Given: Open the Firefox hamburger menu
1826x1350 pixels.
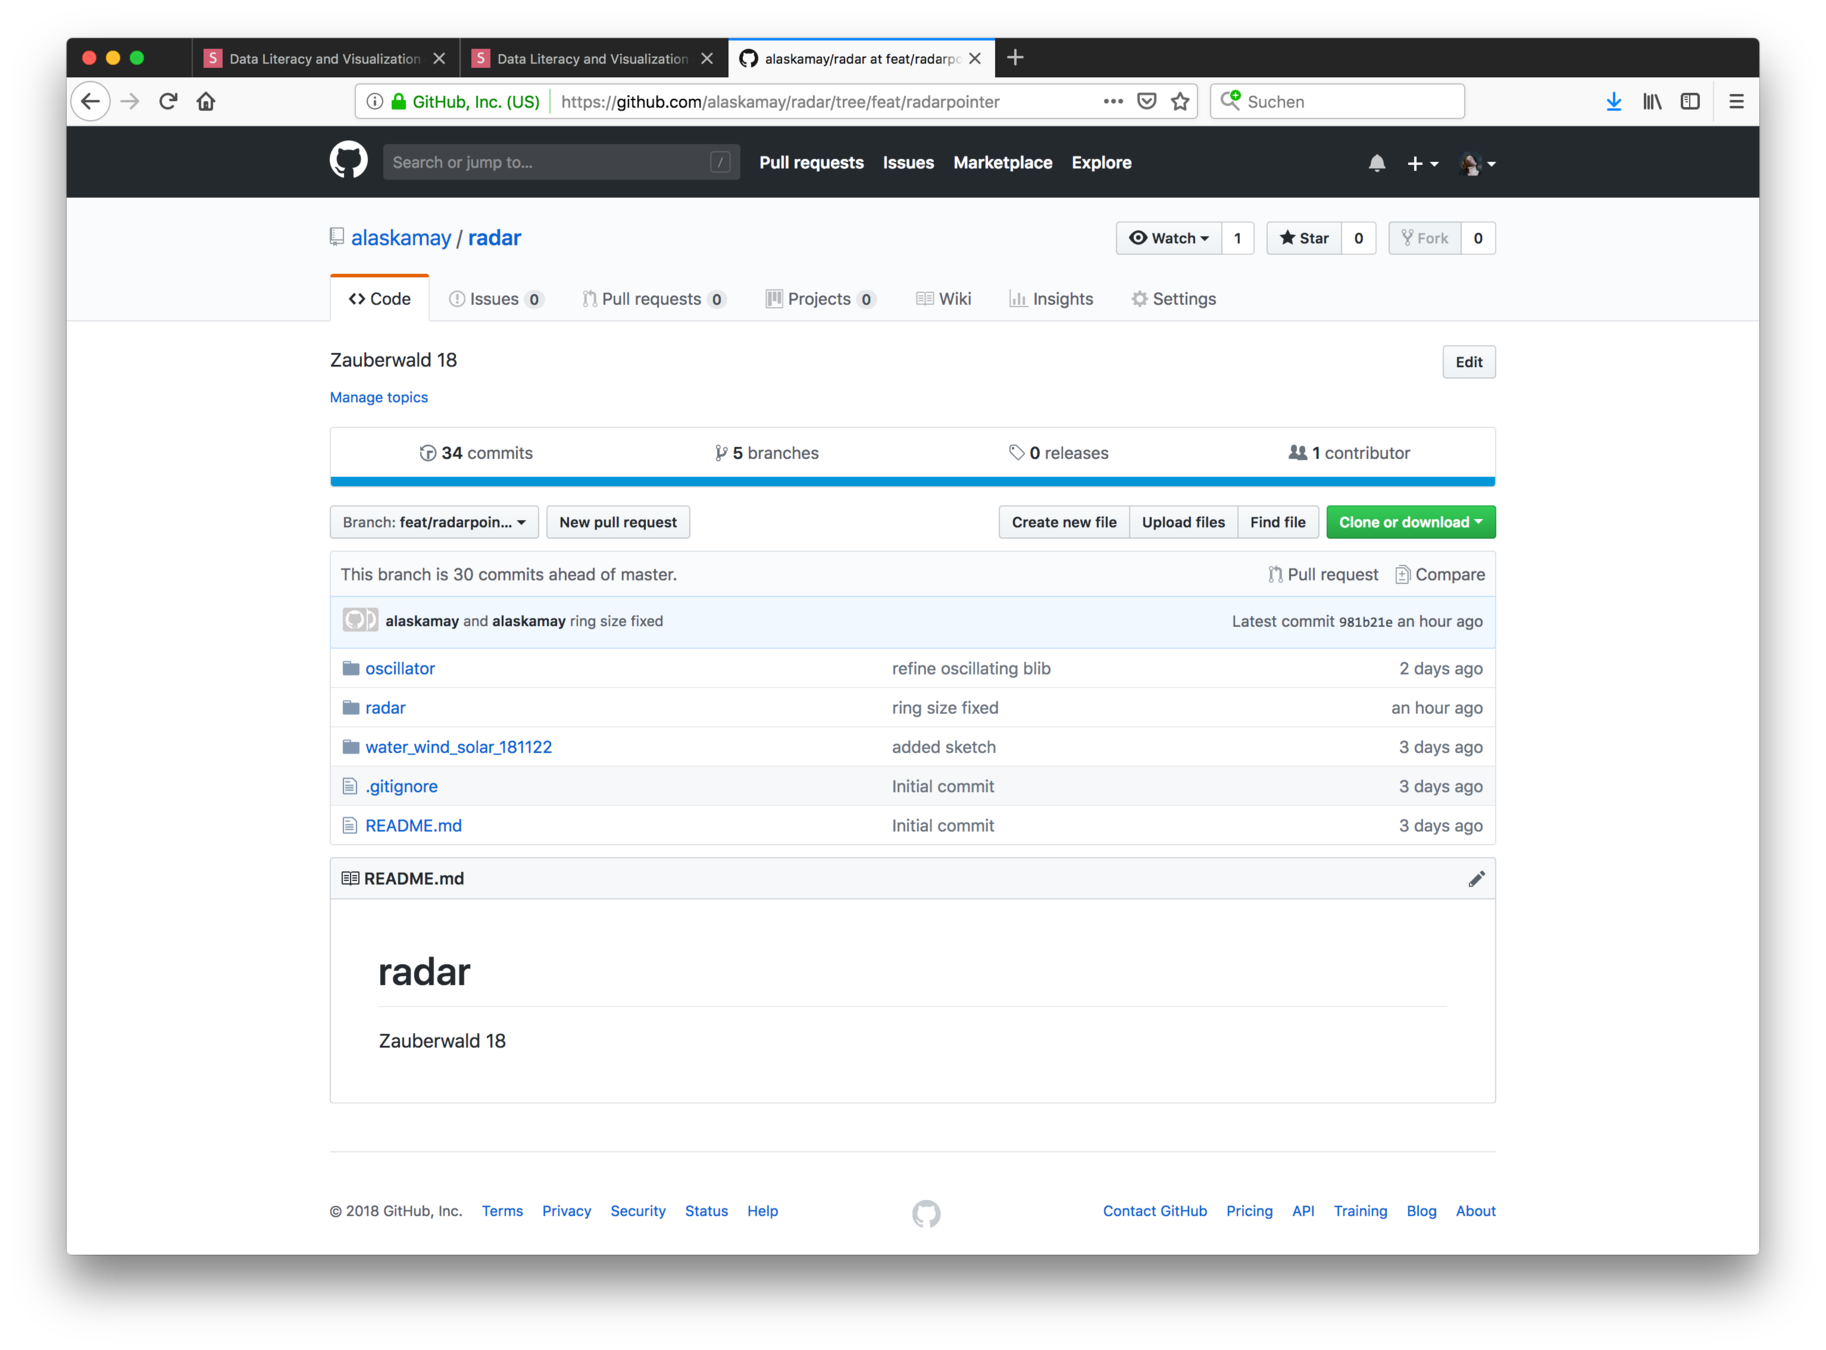Looking at the screenshot, I should pos(1736,101).
